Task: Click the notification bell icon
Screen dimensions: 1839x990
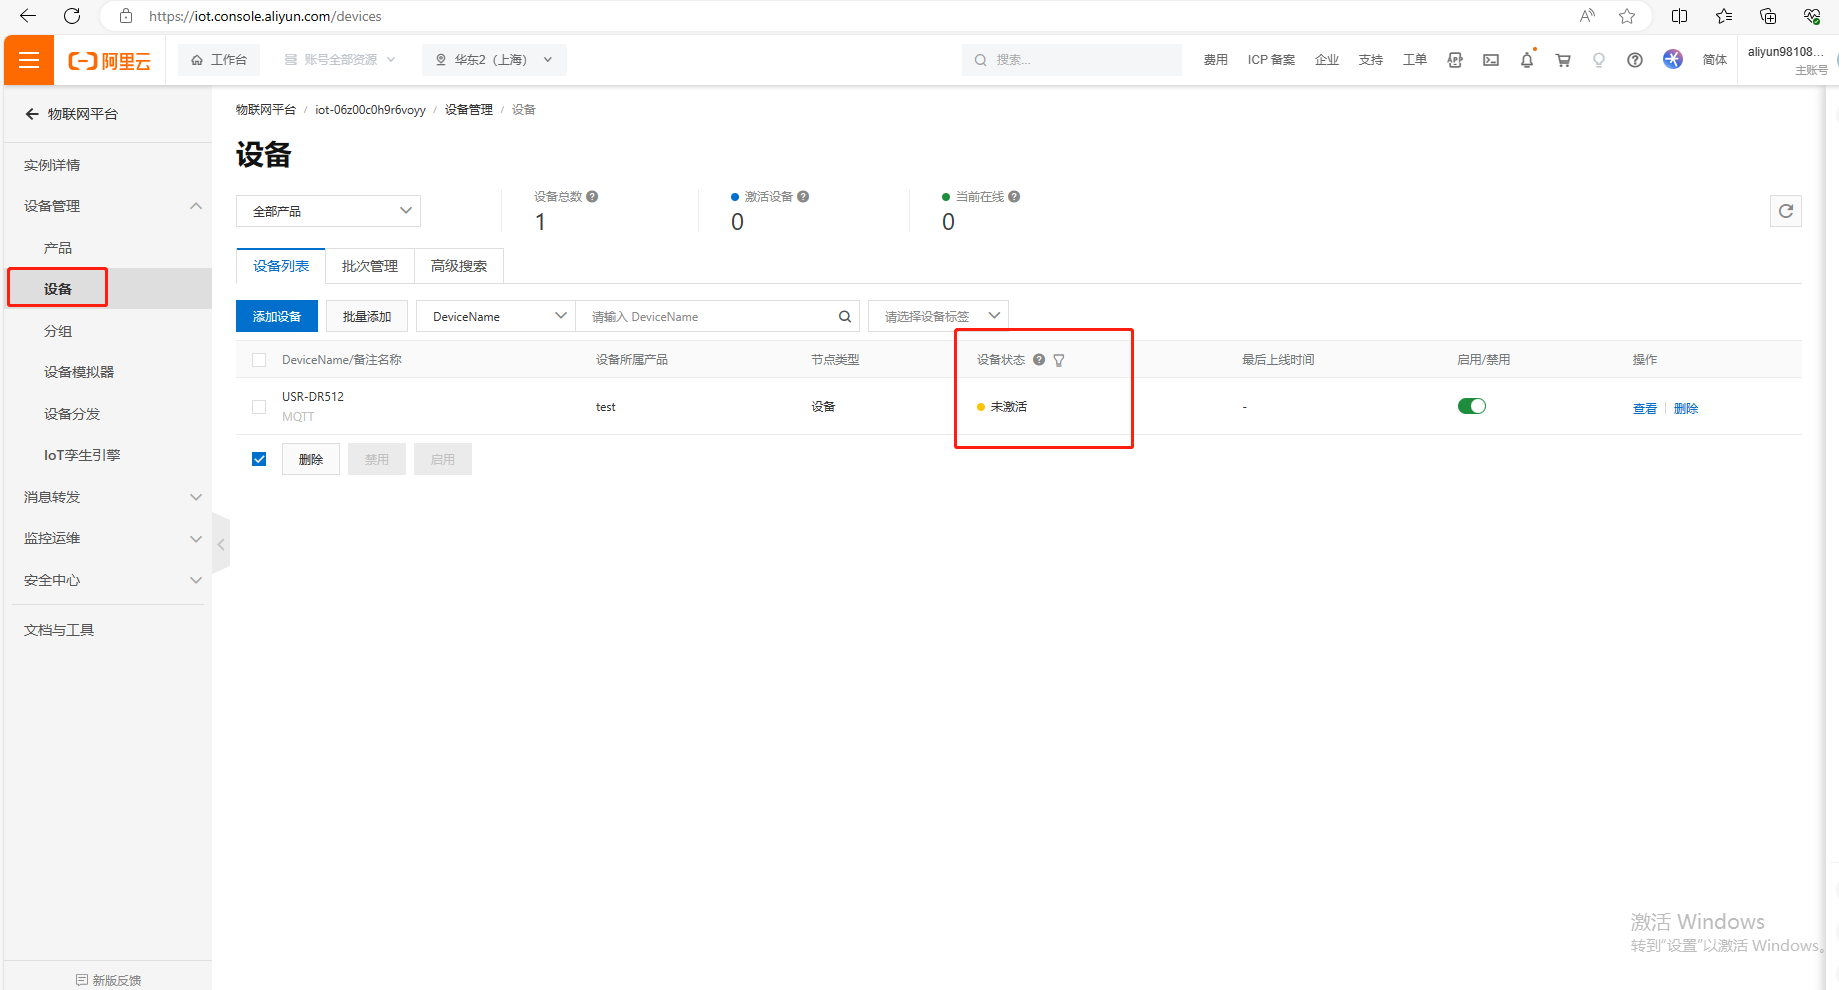Action: click(1526, 60)
